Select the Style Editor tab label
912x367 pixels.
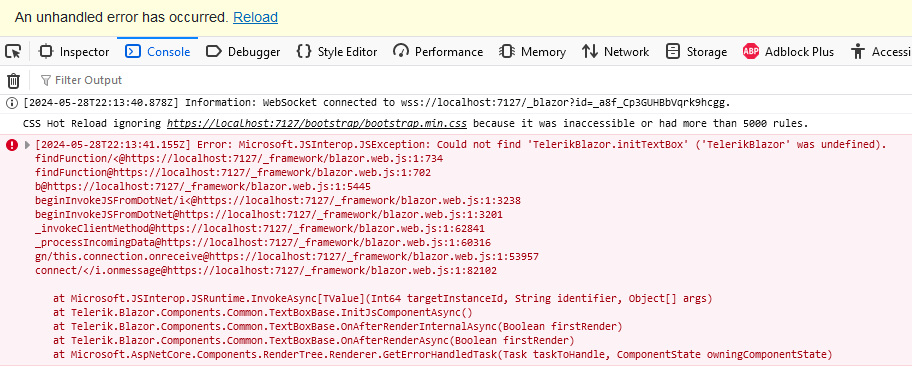pyautogui.click(x=347, y=52)
